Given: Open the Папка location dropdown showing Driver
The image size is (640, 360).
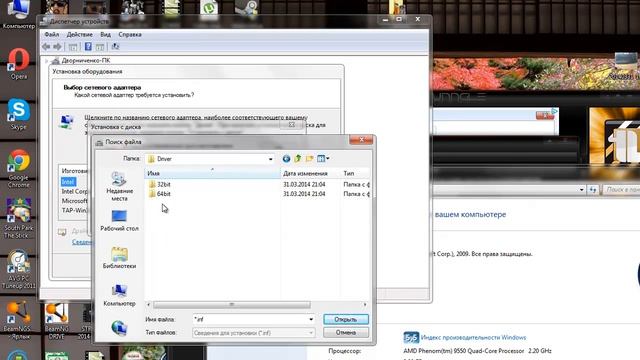Looking at the screenshot, I should click(x=211, y=159).
